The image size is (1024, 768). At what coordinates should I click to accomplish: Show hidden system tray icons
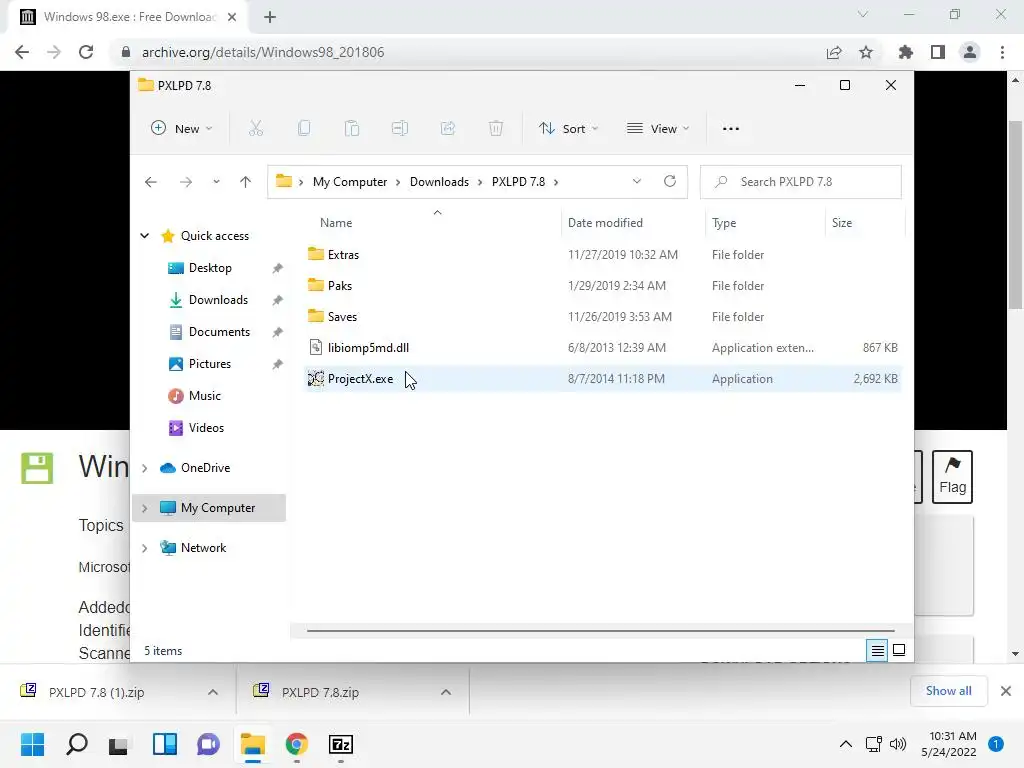click(846, 744)
